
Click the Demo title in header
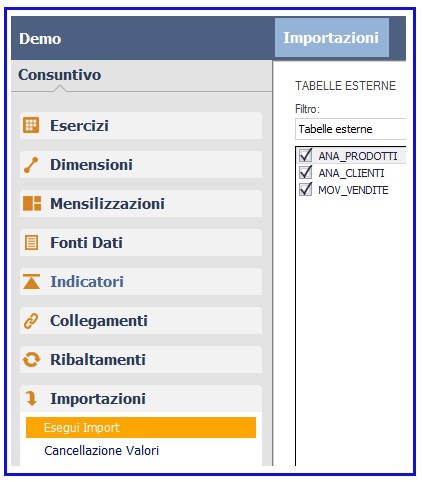click(40, 39)
